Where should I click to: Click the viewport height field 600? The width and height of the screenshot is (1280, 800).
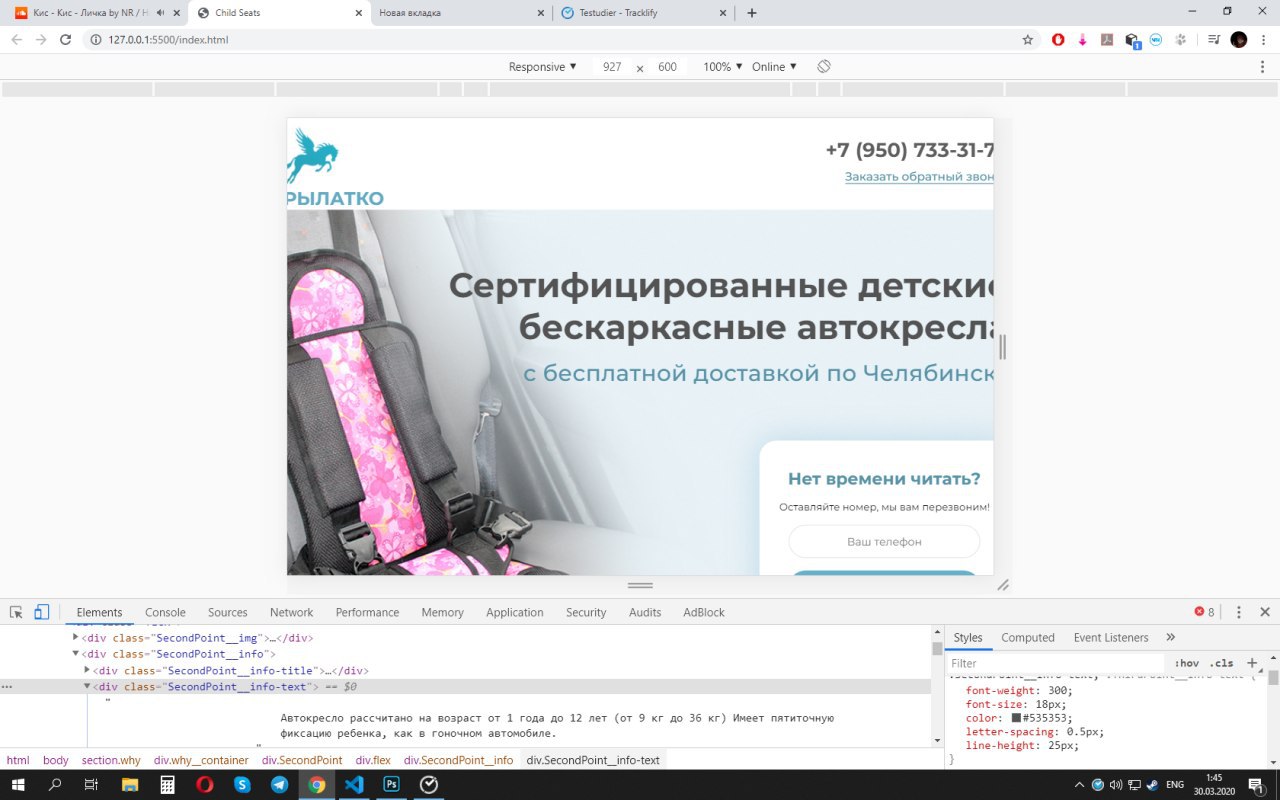[667, 66]
